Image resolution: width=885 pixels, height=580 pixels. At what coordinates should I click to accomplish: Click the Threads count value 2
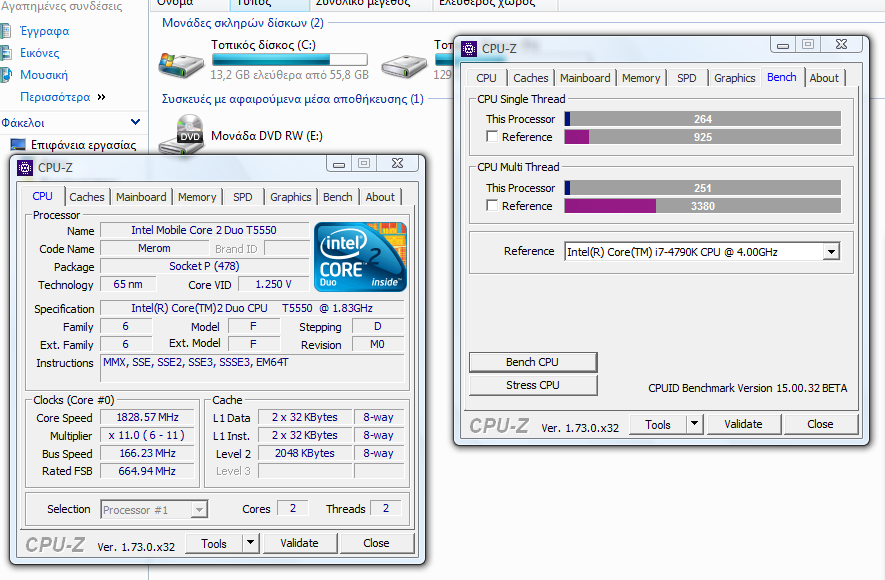coord(386,508)
